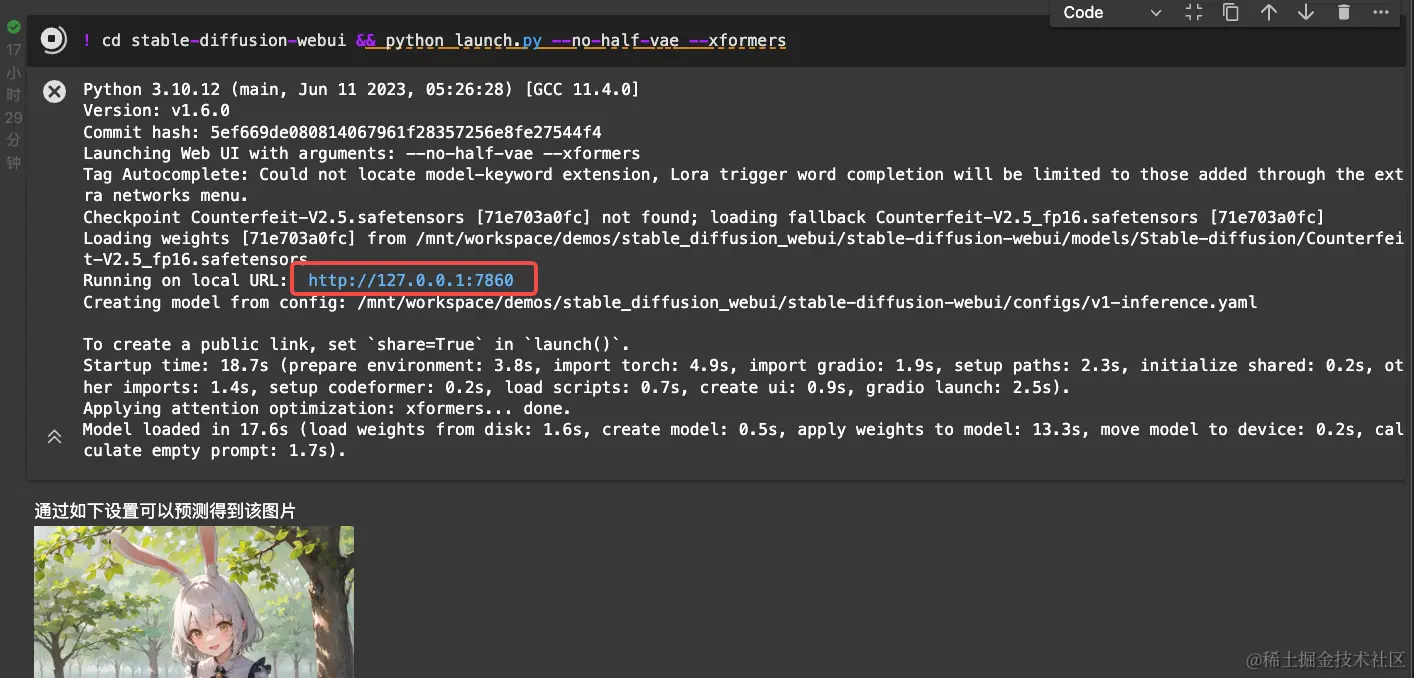The width and height of the screenshot is (1414, 678).
Task: Select the "Python 3.10.12" output line
Action: click(x=361, y=89)
